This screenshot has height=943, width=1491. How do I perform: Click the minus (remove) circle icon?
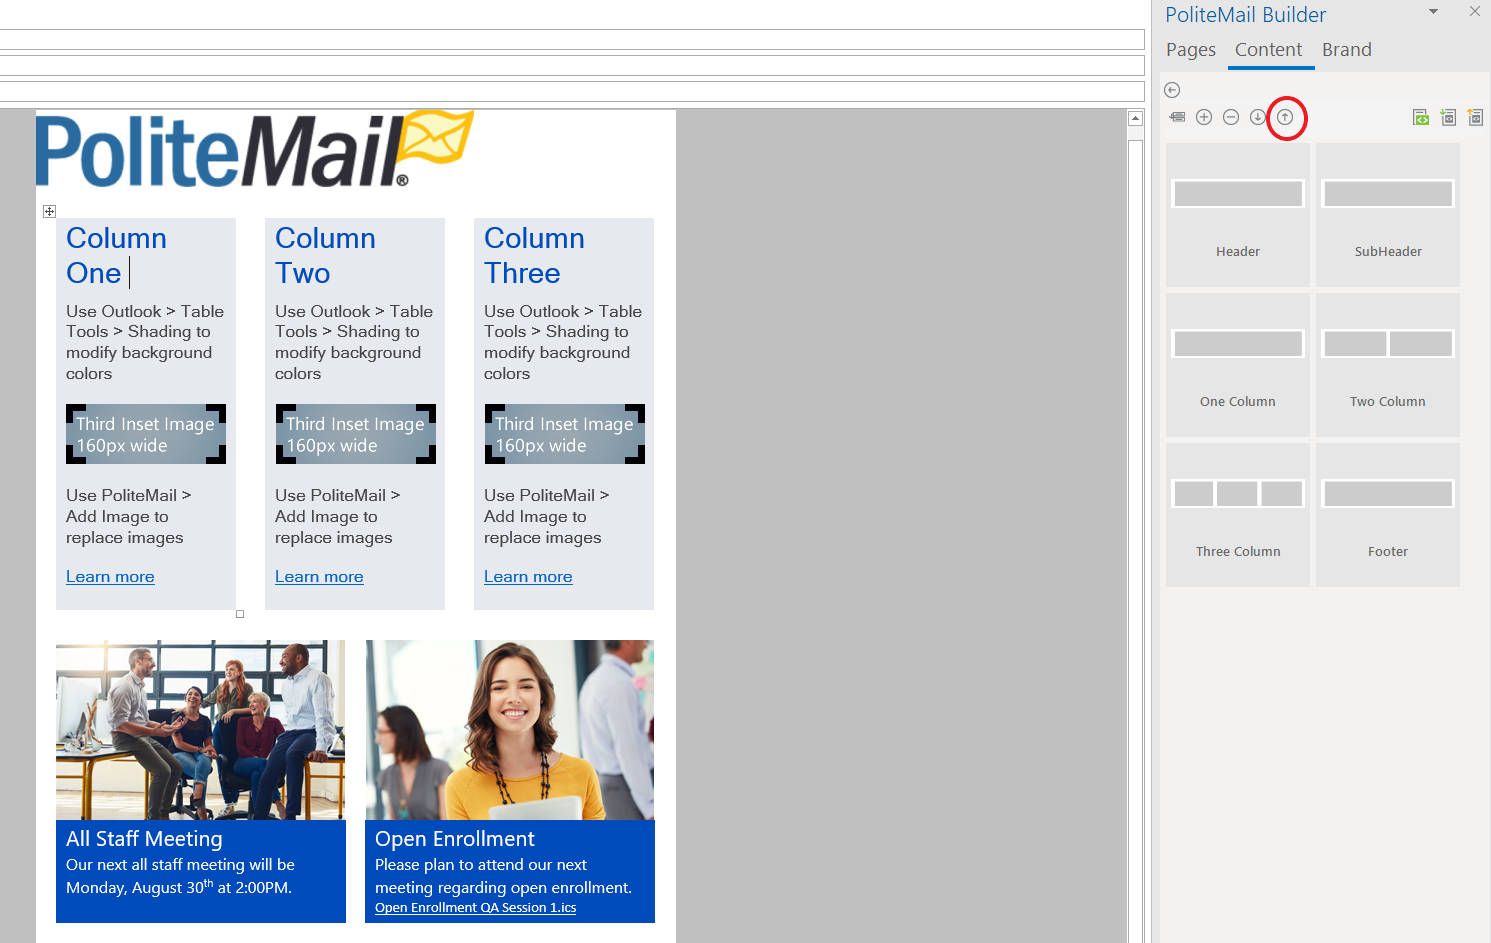tap(1231, 117)
